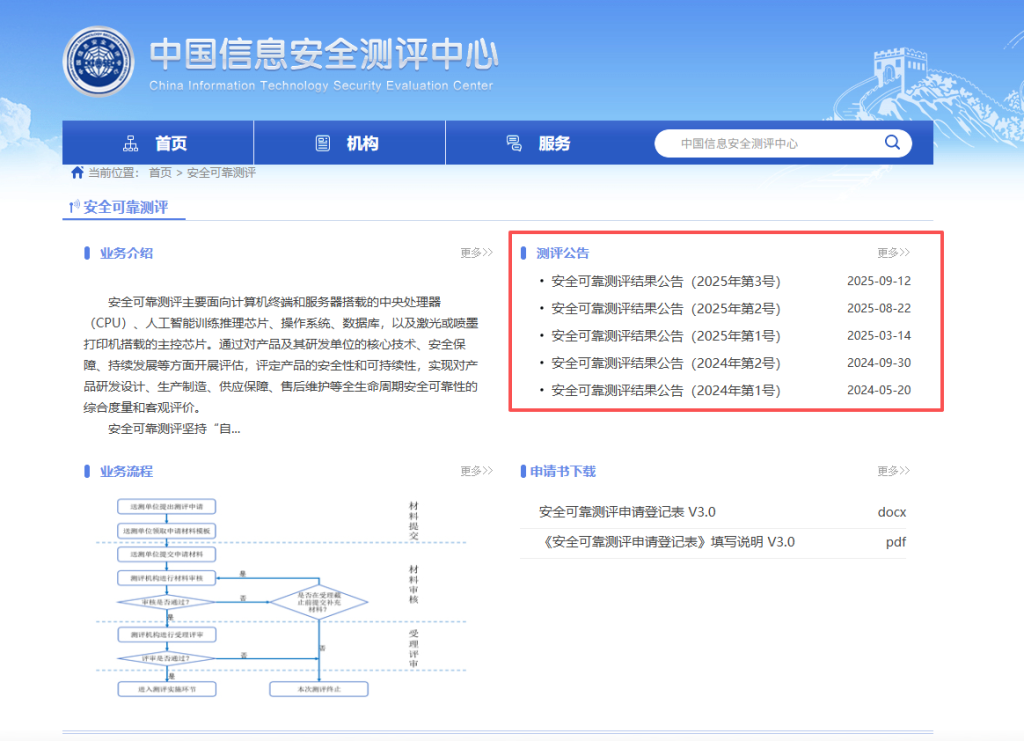The width and height of the screenshot is (1024, 741).
Task: Open the 机构 navigation tab
Action: pyautogui.click(x=362, y=143)
